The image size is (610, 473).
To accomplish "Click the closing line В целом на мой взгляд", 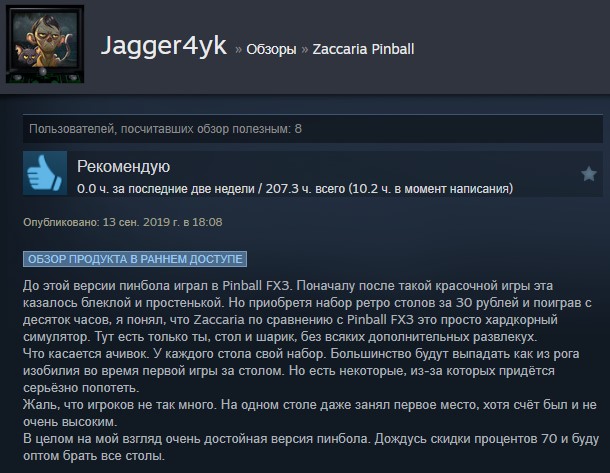I will [311, 439].
